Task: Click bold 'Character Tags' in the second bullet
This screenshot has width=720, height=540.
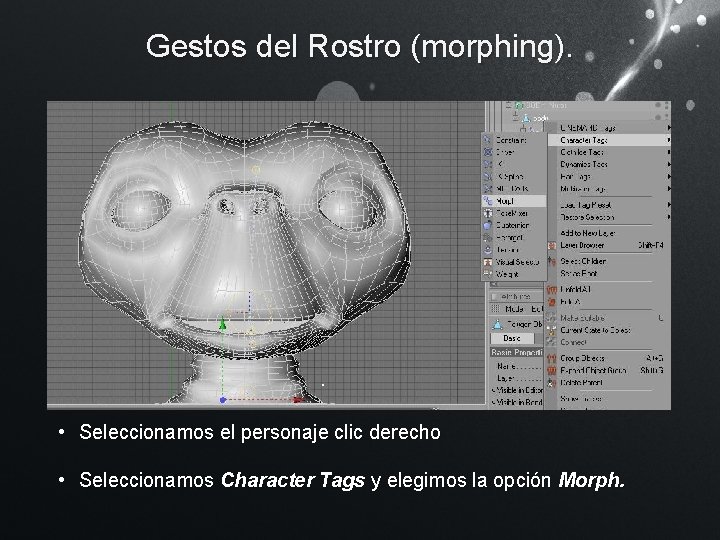Action: click(293, 480)
